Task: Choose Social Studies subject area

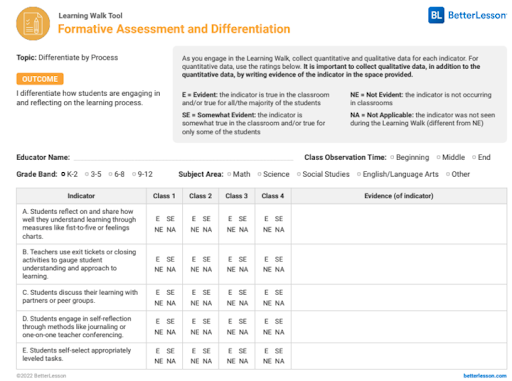Action: [x=299, y=174]
